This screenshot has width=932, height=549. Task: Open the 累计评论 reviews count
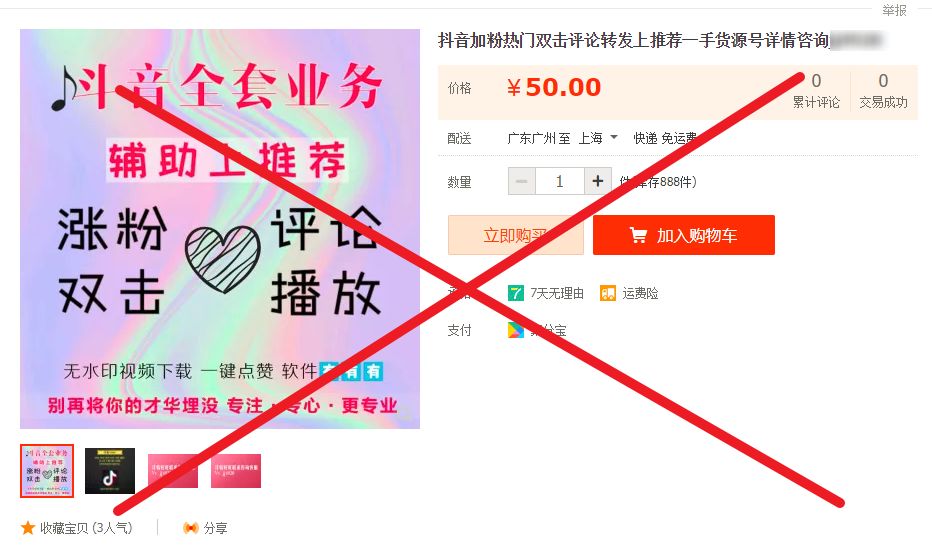[816, 90]
